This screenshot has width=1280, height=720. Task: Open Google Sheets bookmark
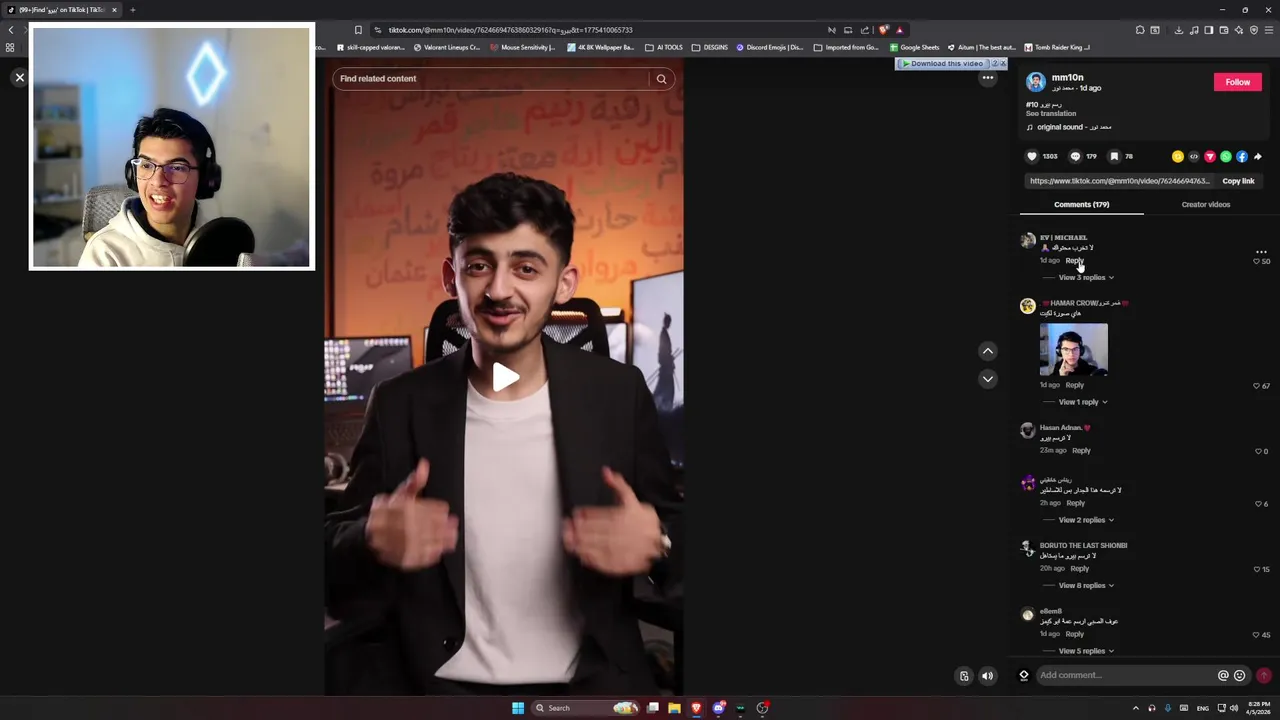coord(914,47)
